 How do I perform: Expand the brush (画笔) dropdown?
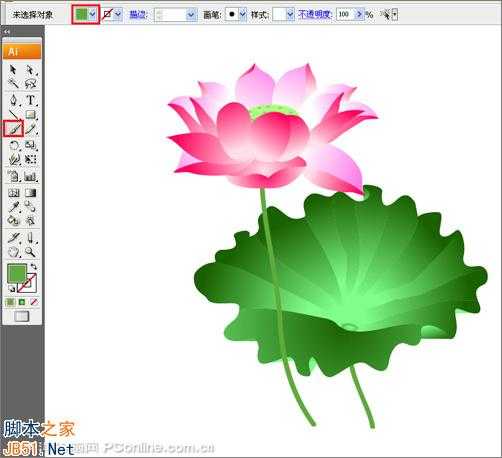point(243,14)
